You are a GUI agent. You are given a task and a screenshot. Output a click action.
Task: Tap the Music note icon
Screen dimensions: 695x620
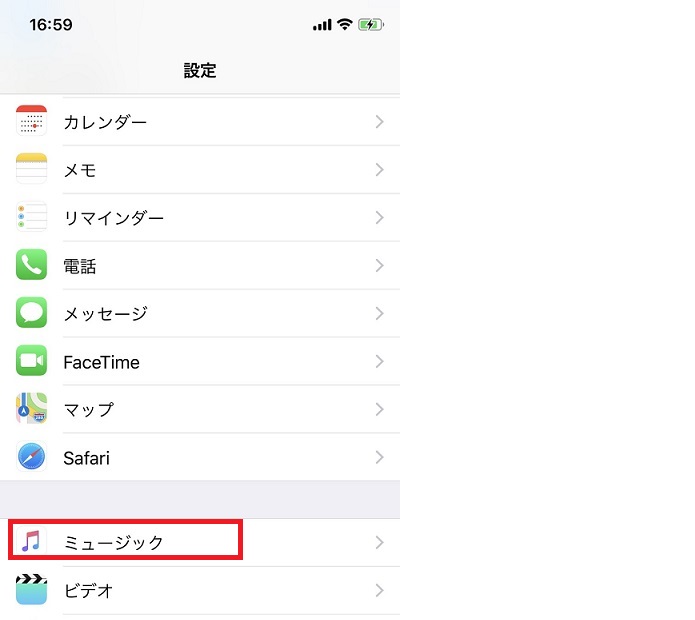(31, 542)
